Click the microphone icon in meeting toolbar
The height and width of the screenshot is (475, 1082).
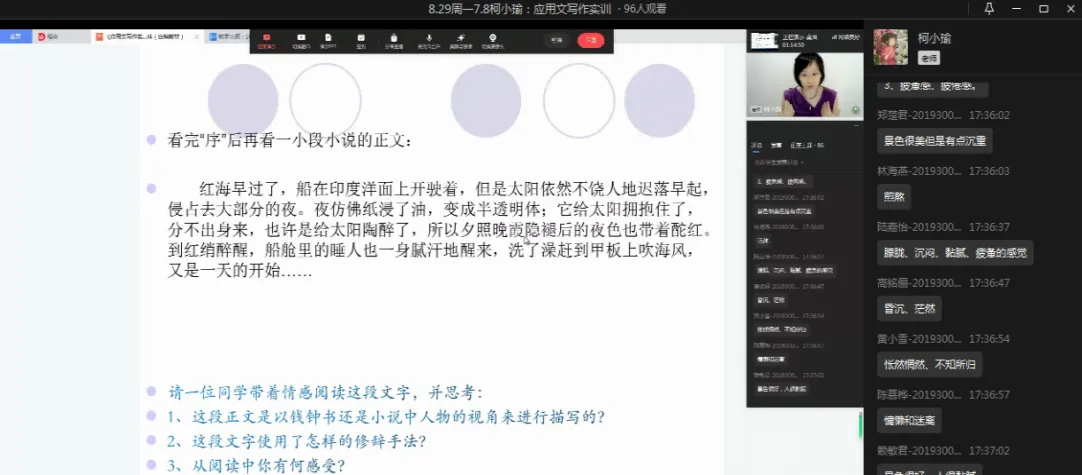point(429,40)
